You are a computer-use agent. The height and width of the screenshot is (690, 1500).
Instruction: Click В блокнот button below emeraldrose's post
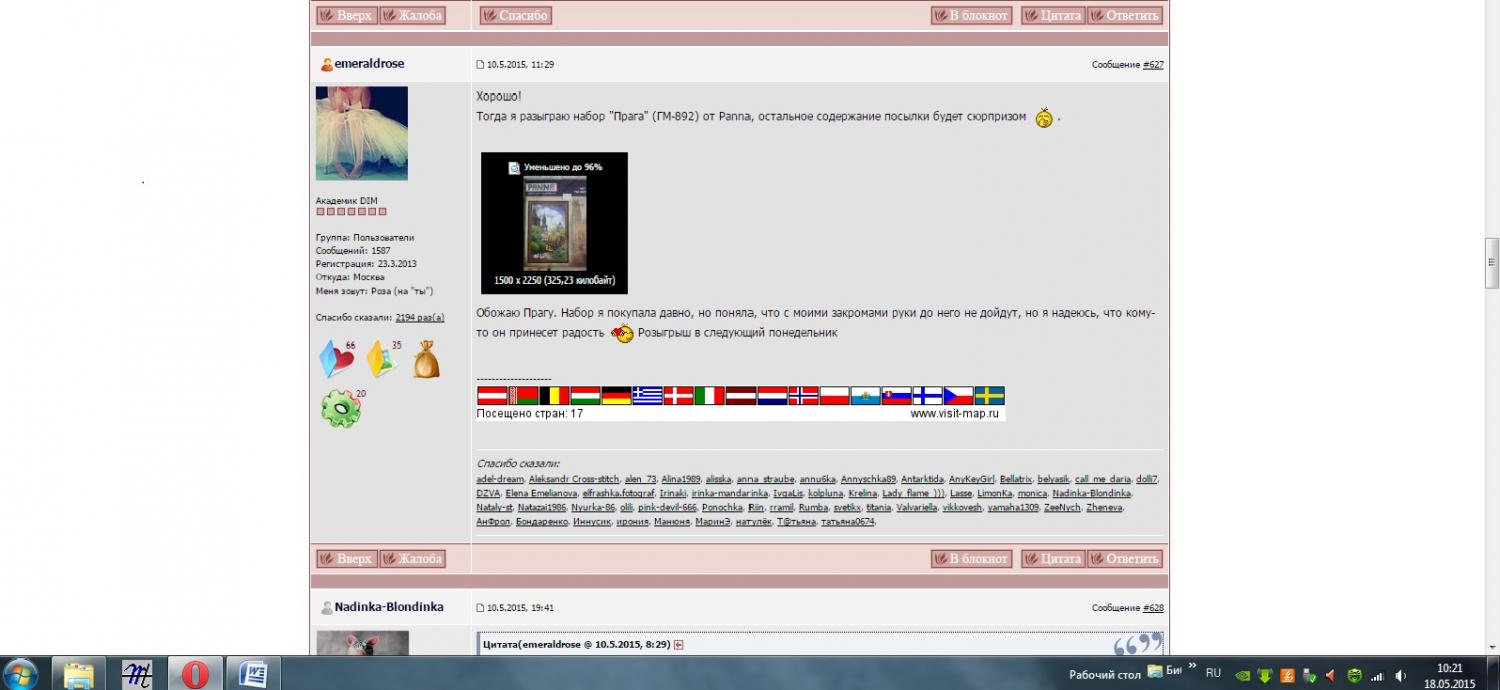[x=971, y=559]
